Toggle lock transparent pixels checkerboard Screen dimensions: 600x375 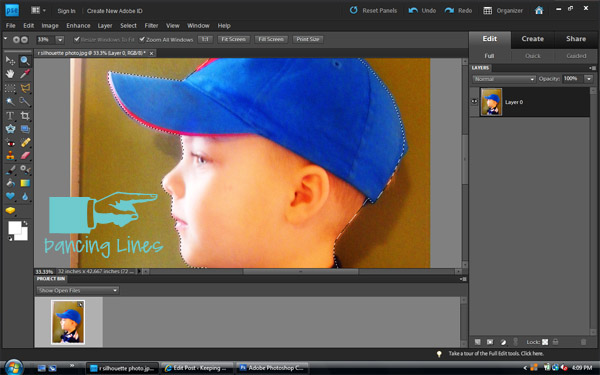point(545,342)
